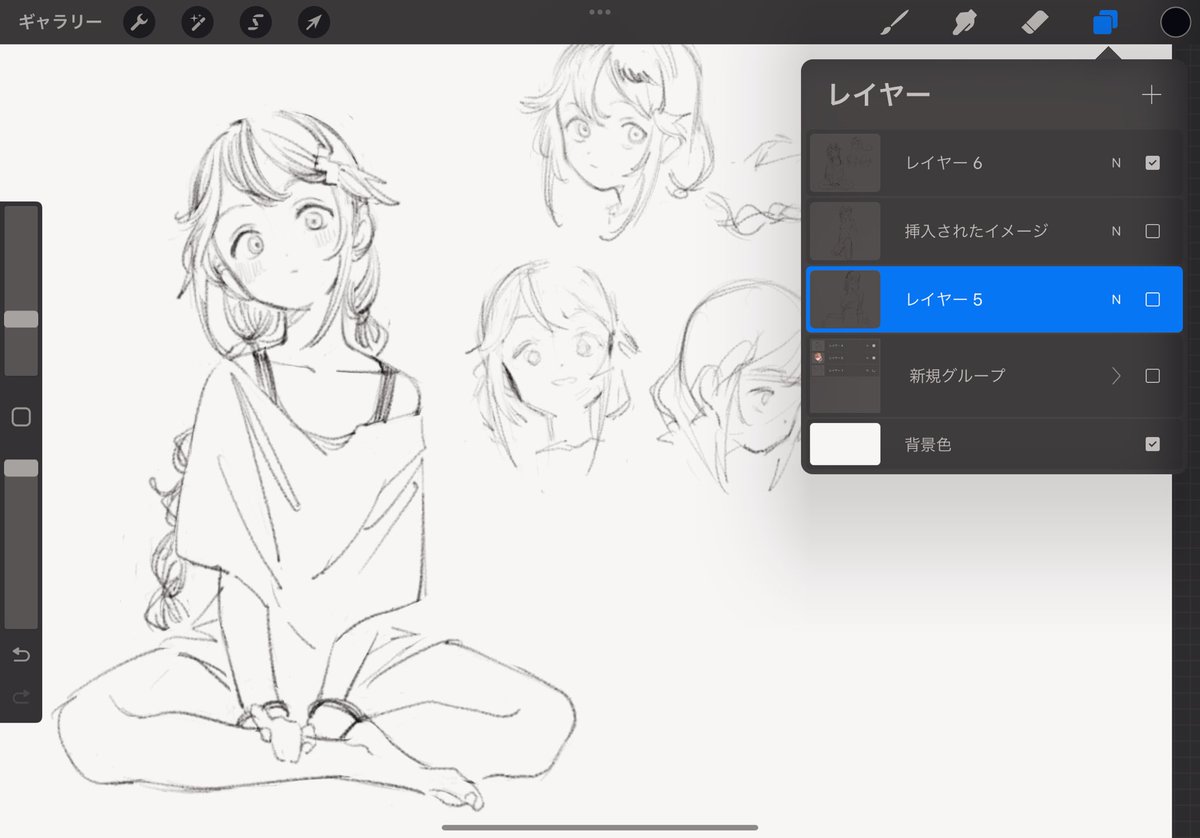Open blend mode N of レイヤー 5

click(x=1116, y=299)
